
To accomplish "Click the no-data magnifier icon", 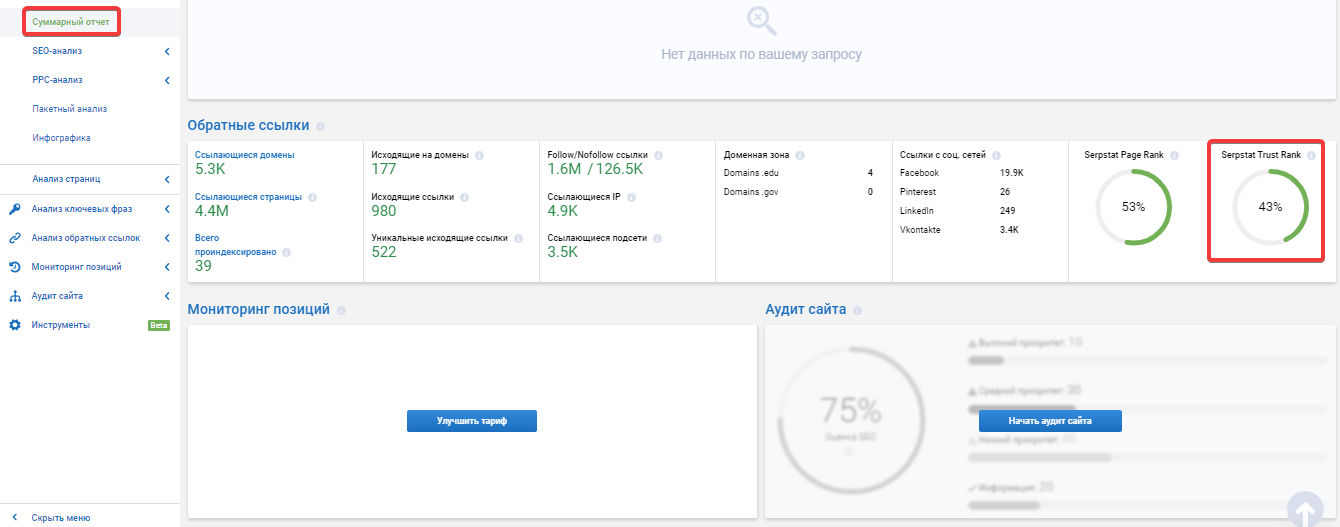I will pyautogui.click(x=761, y=20).
